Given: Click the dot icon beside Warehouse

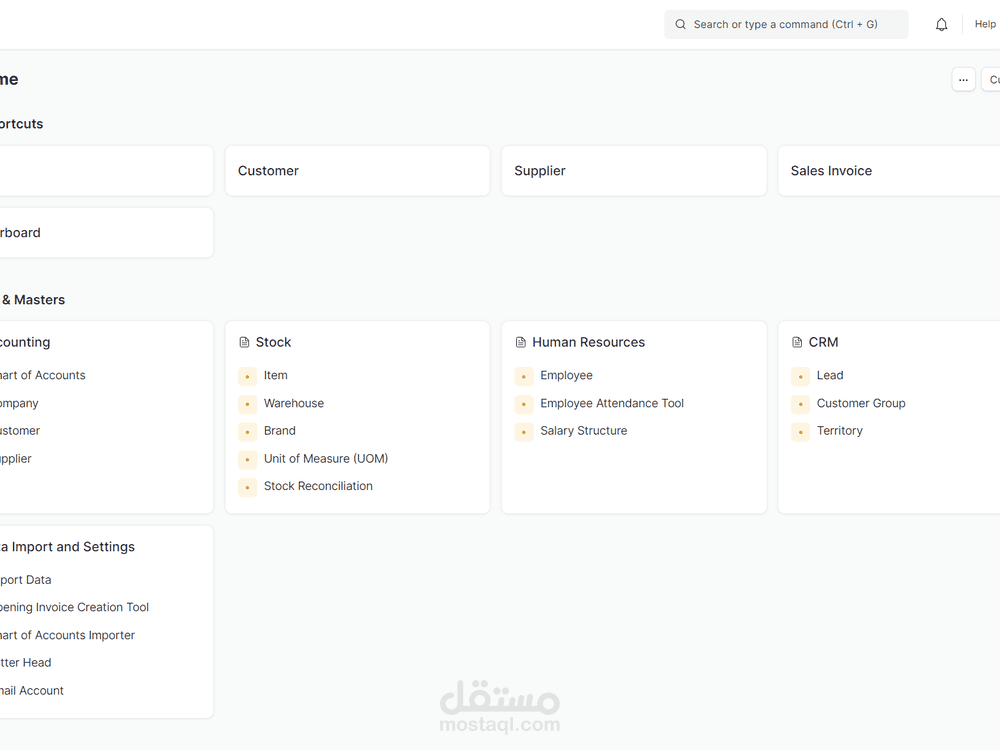Looking at the screenshot, I should coord(247,404).
